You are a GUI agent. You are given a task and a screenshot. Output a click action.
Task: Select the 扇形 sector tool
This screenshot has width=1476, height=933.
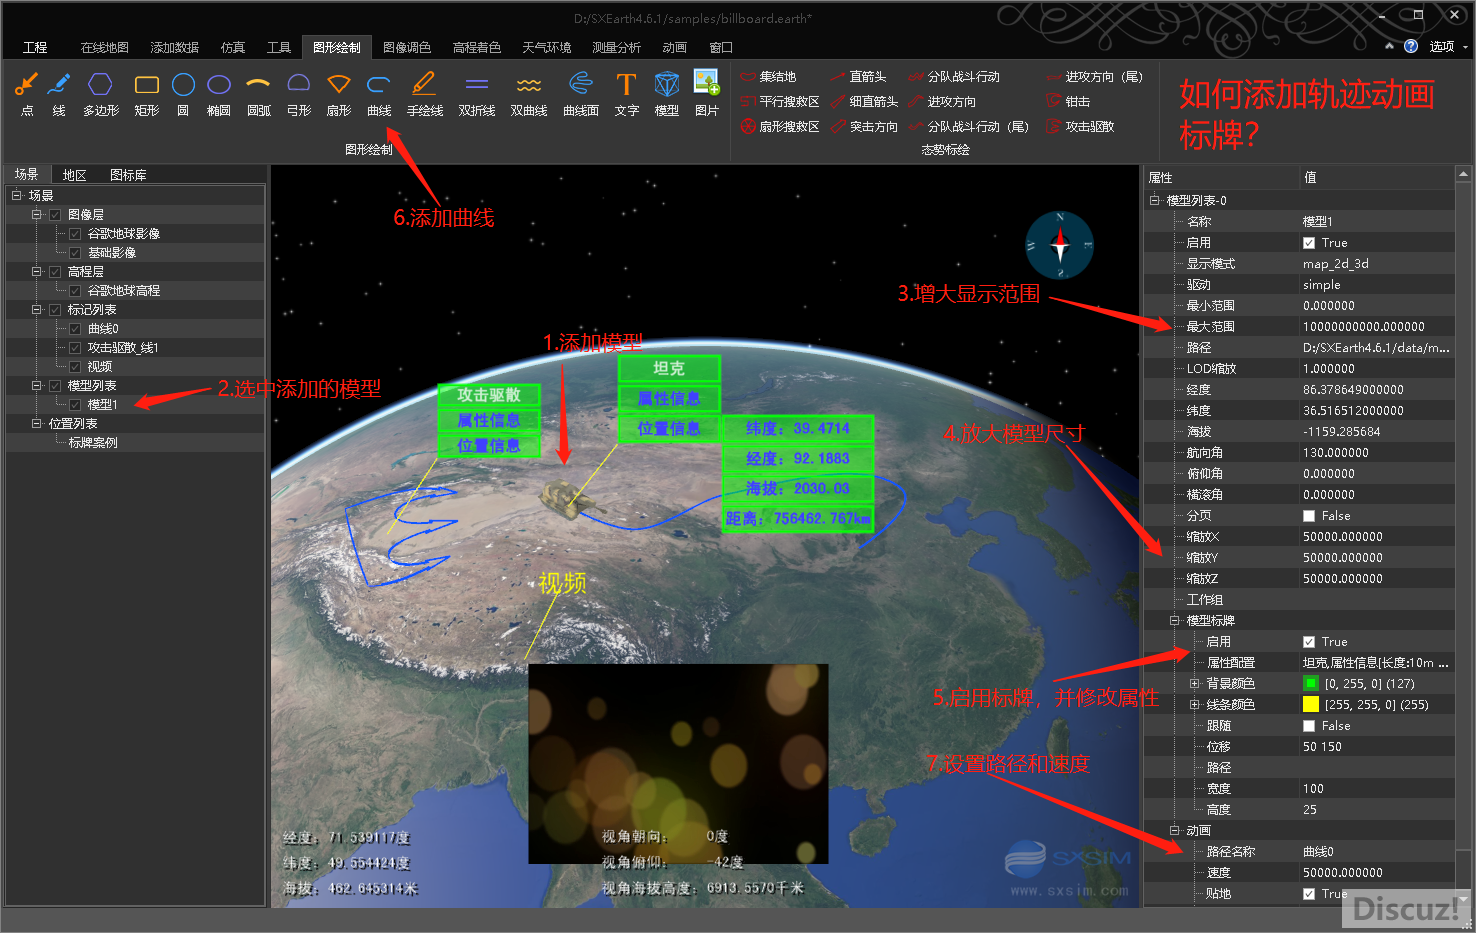tap(339, 93)
